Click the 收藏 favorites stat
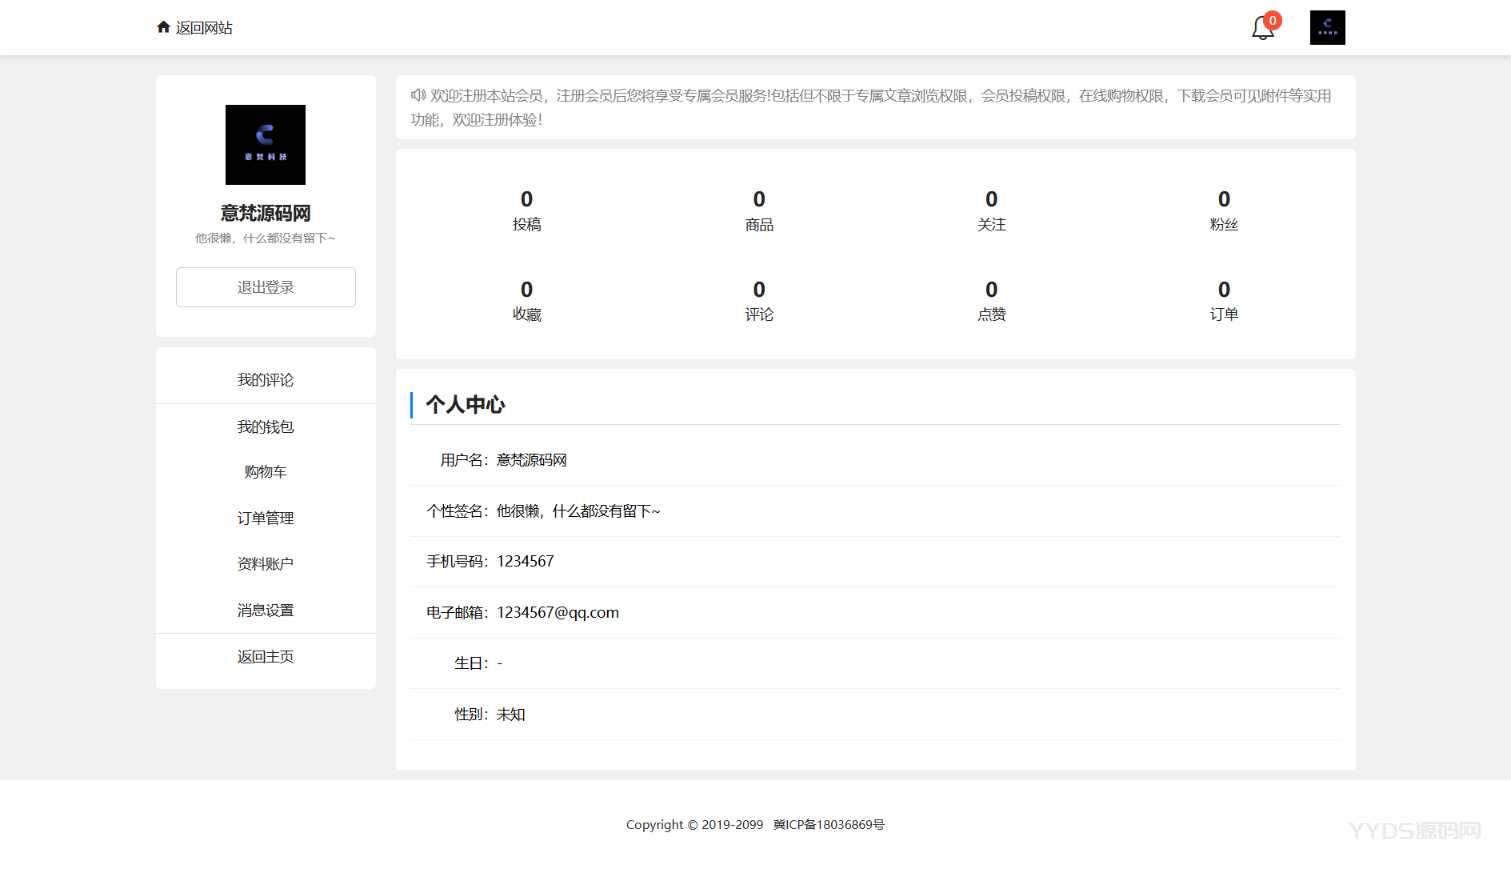1511x869 pixels. [527, 301]
